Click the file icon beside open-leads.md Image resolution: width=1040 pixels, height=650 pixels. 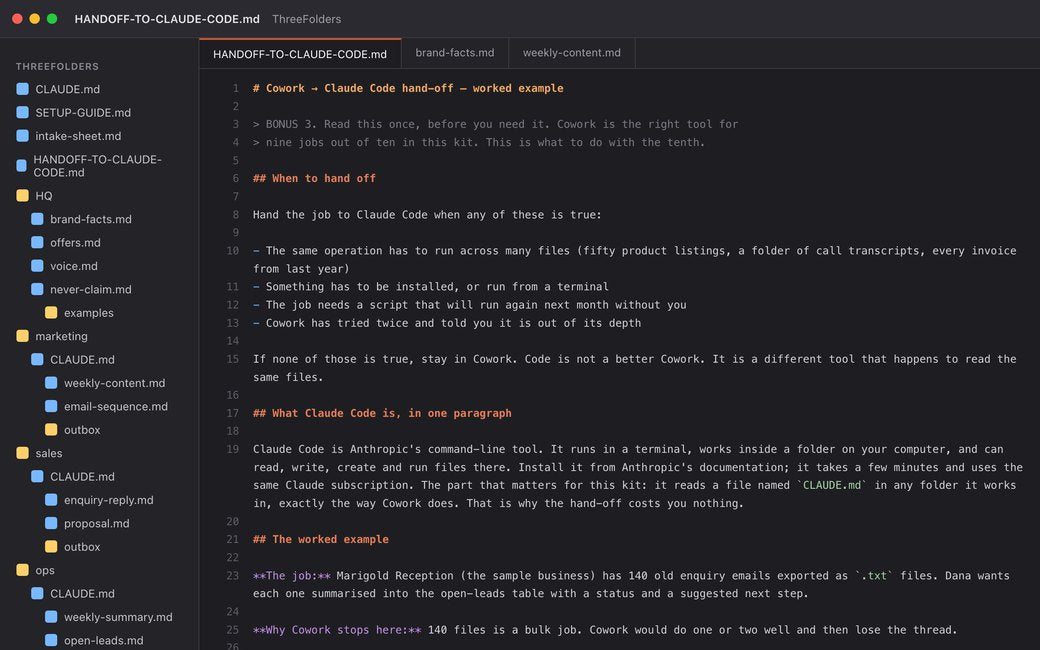coord(51,641)
